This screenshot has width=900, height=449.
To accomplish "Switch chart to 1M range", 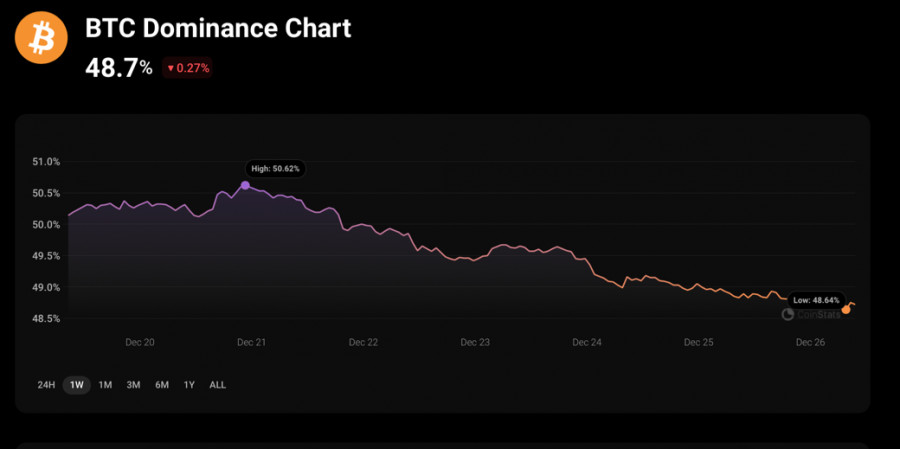I will point(105,385).
